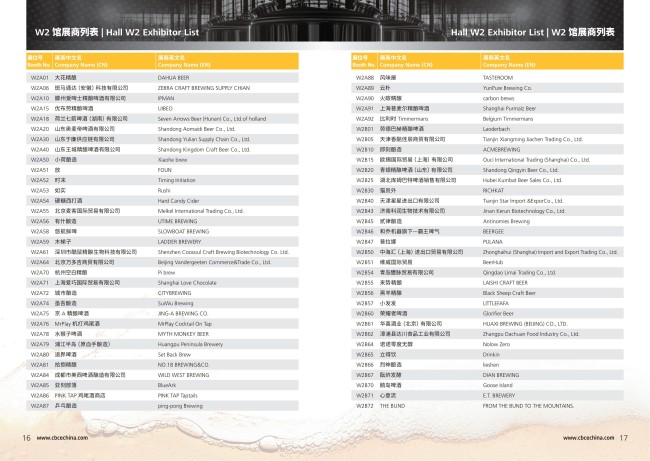This screenshot has height=461, width=650.
Task: Select the TASTEROOM entry in right table
Action: click(498, 77)
